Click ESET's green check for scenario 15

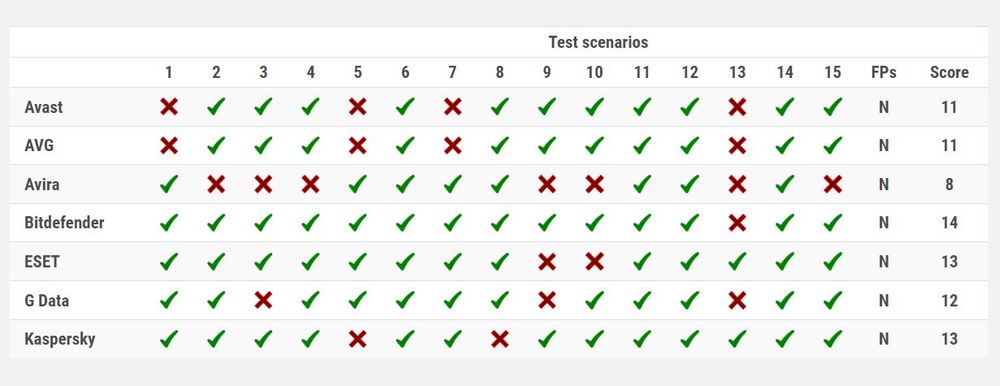pyautogui.click(x=832, y=261)
